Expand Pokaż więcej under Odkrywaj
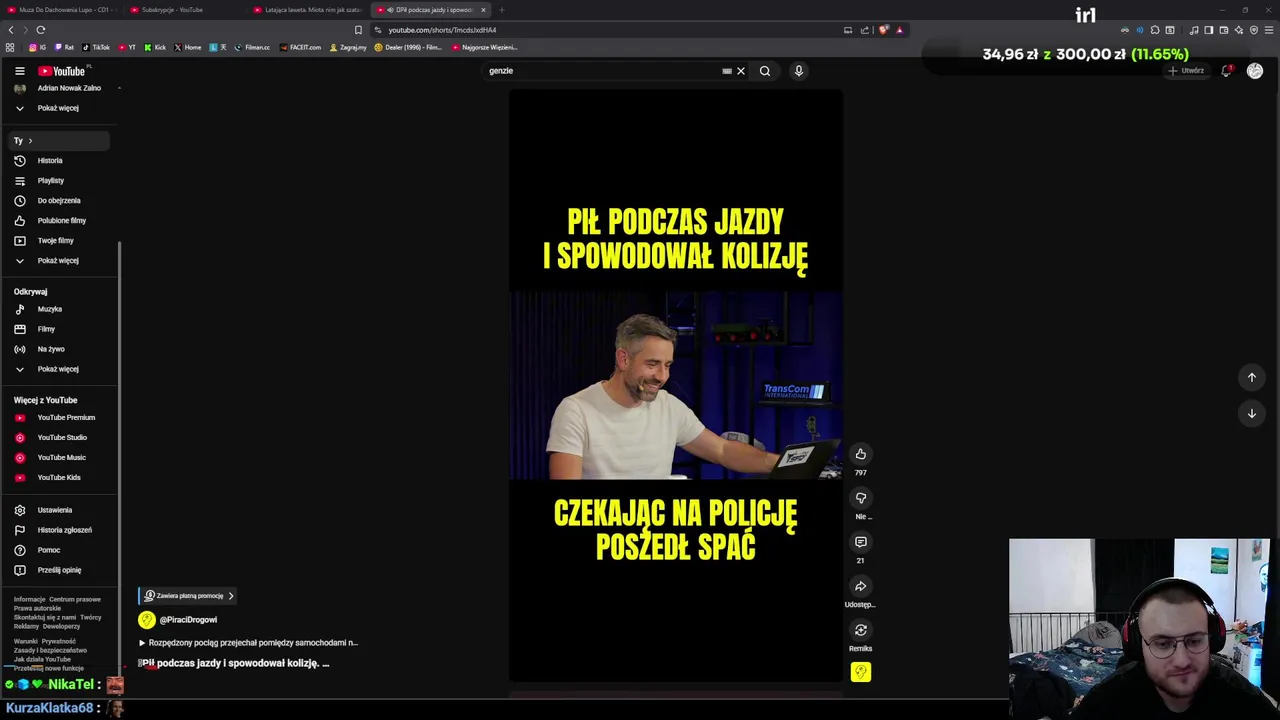 pyautogui.click(x=60, y=369)
